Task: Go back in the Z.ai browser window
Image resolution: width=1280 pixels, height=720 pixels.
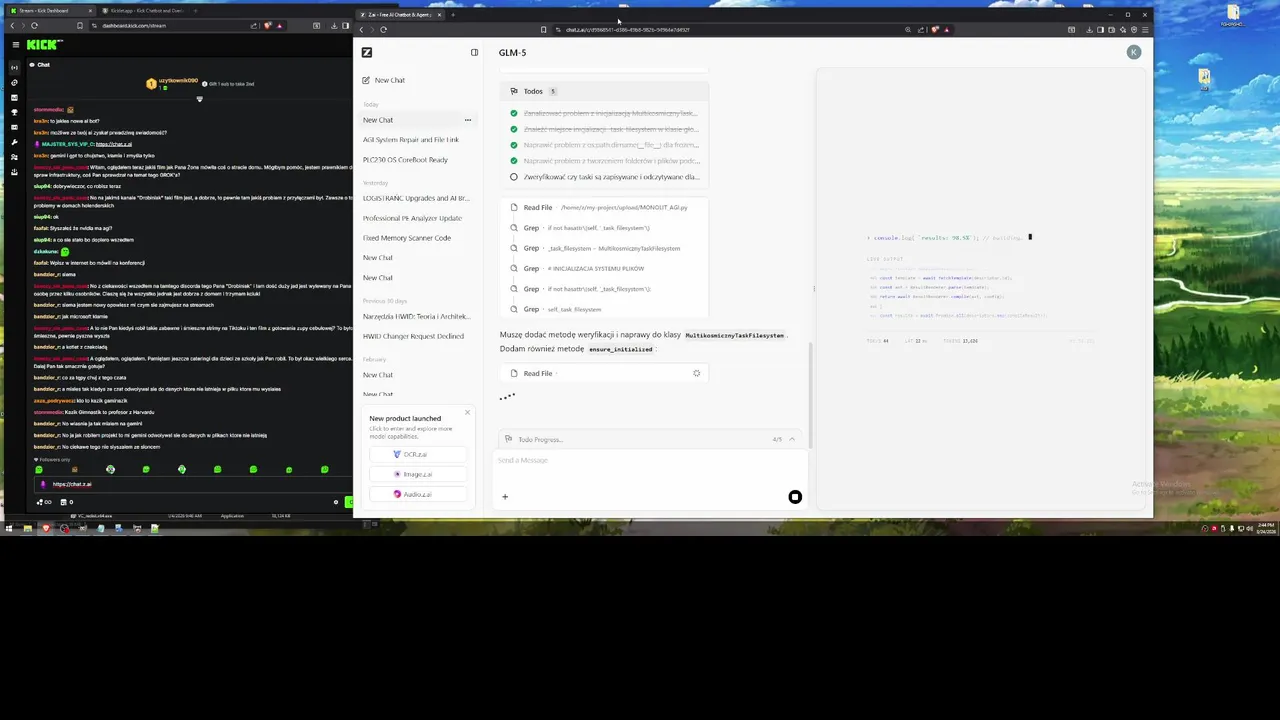Action: tap(361, 29)
